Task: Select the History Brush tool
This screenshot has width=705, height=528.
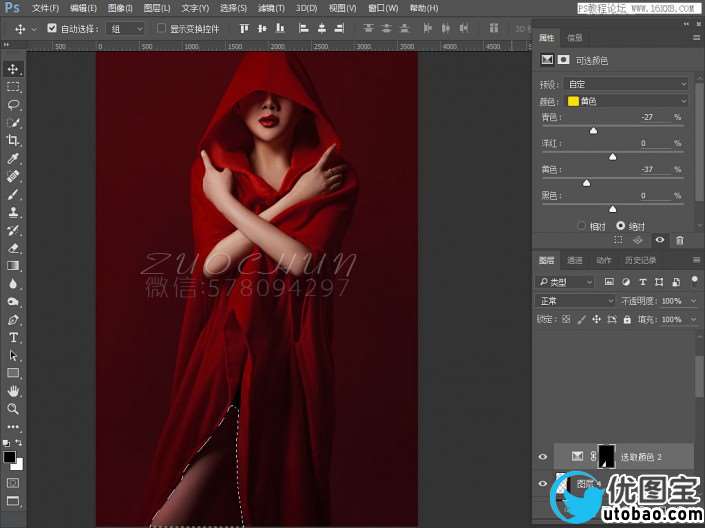Action: [x=13, y=230]
